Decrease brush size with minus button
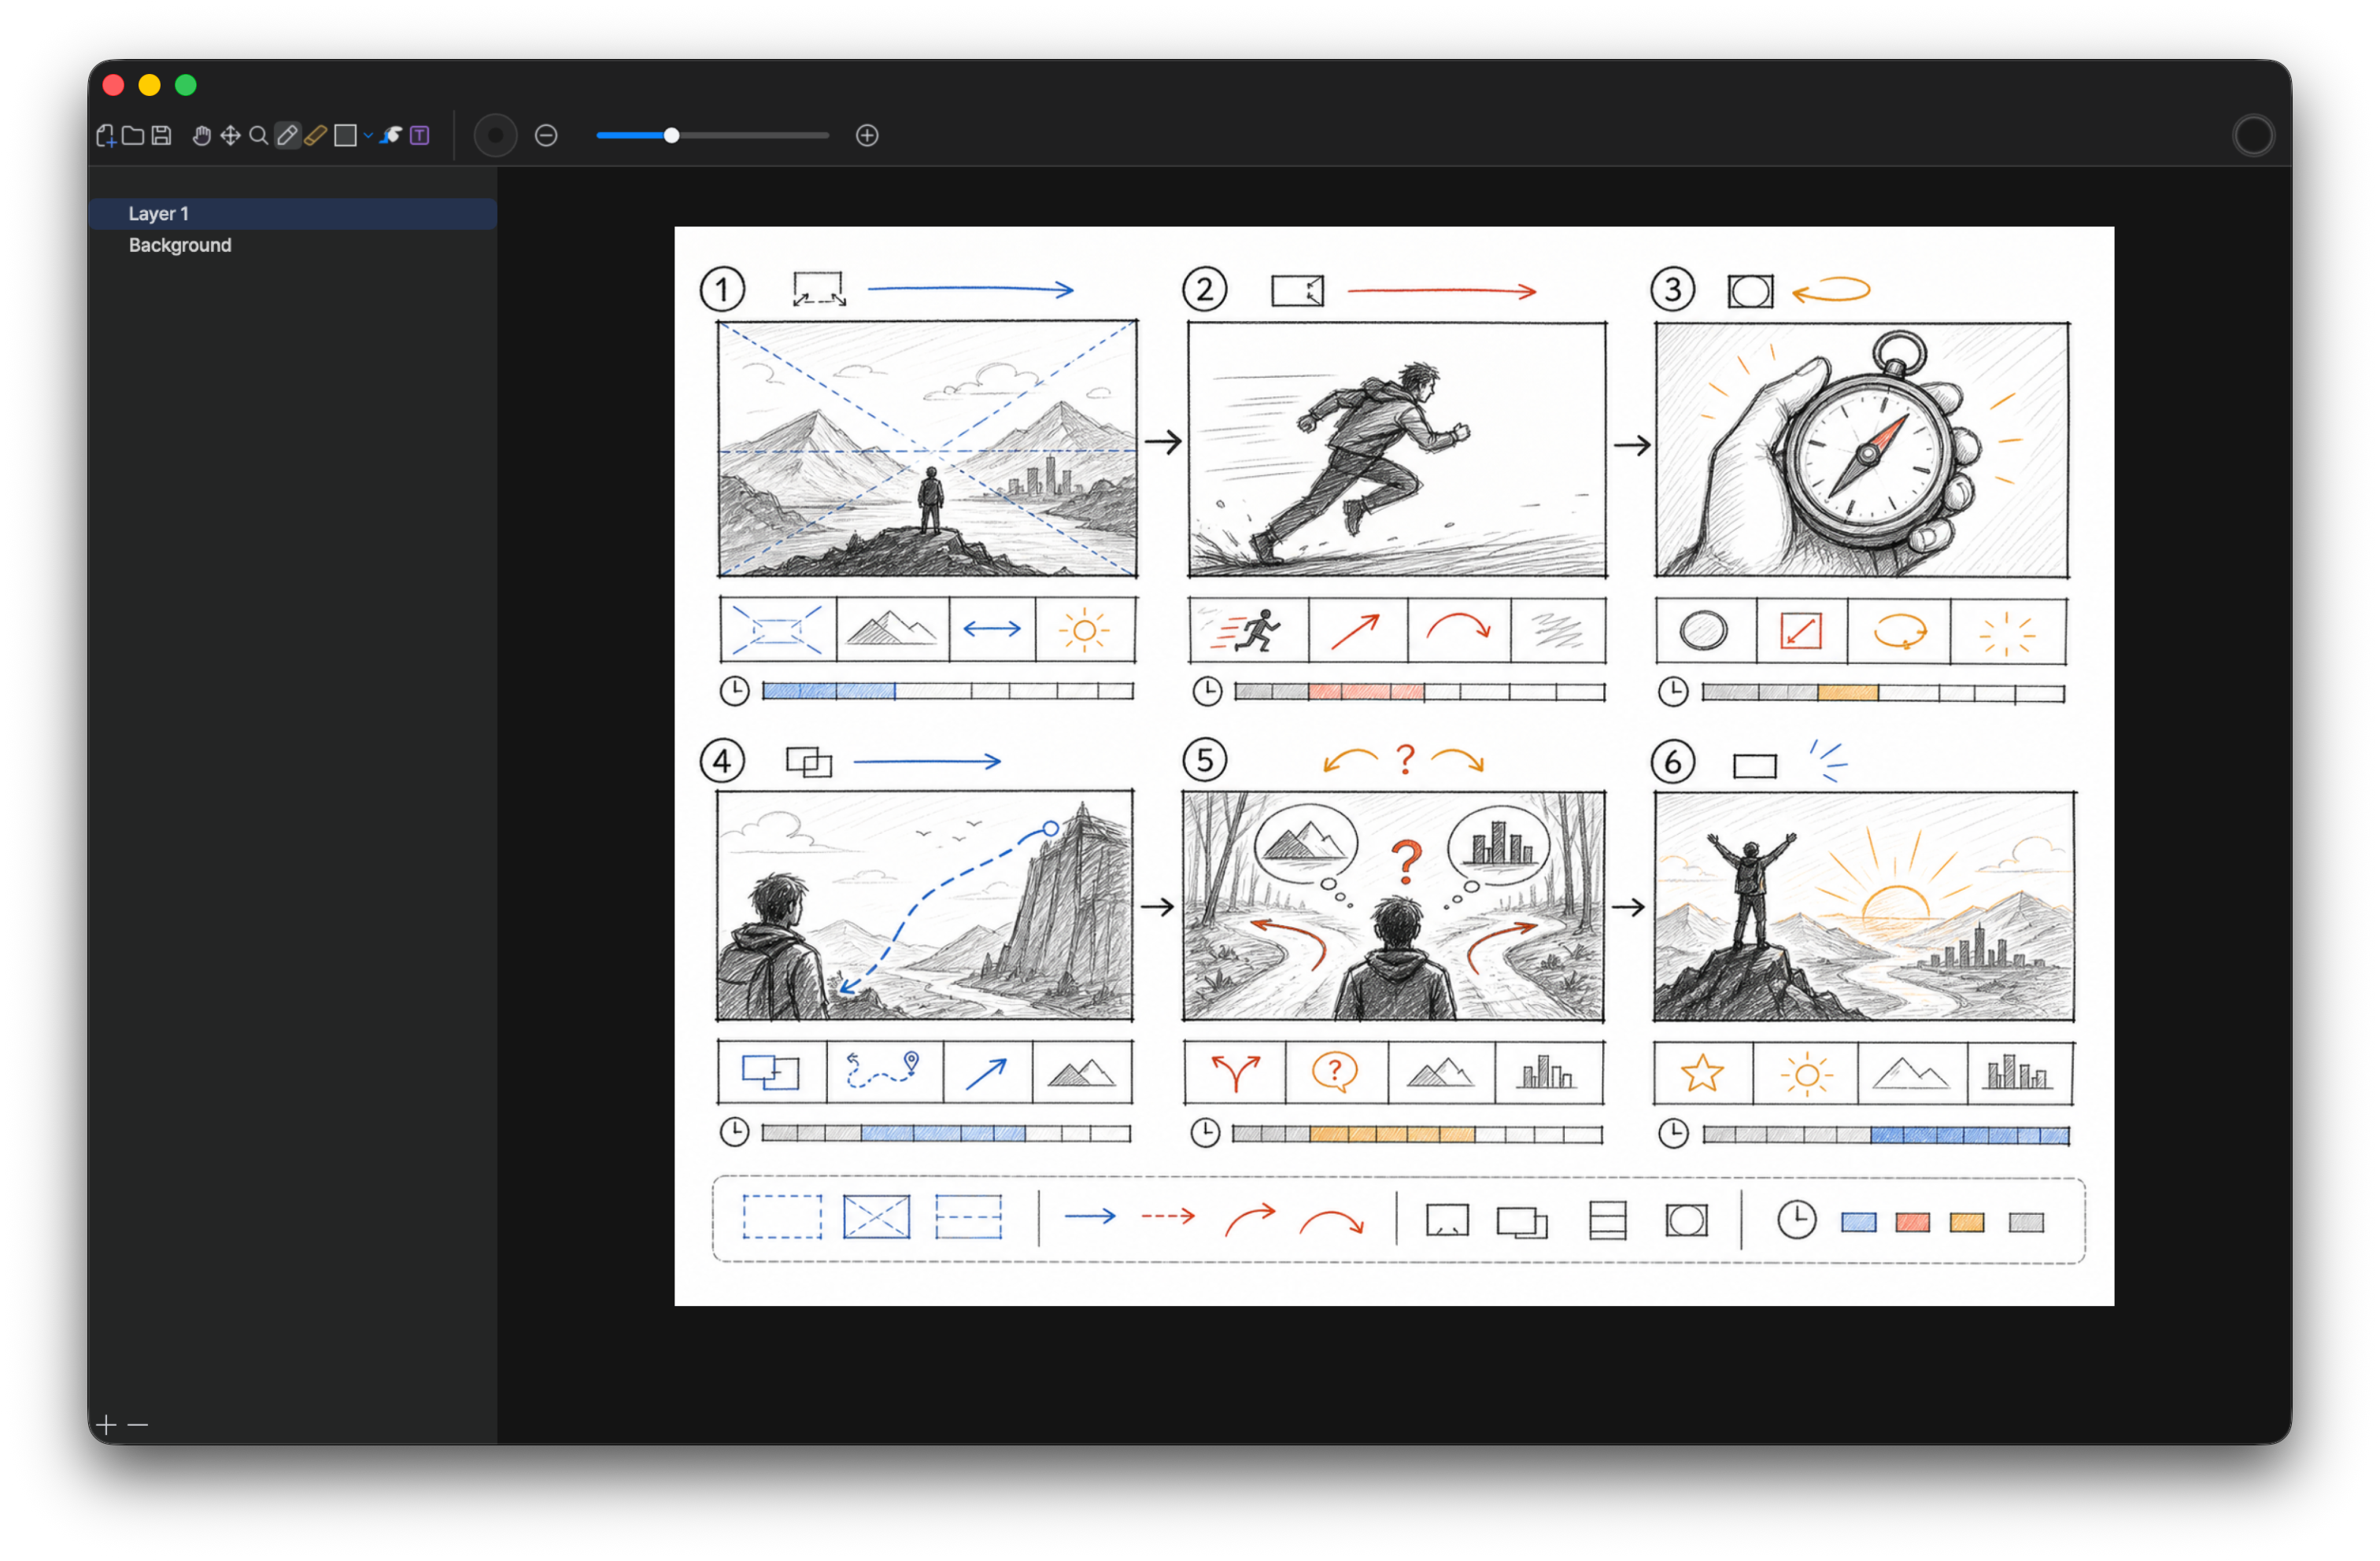The image size is (2380, 1561). (546, 136)
